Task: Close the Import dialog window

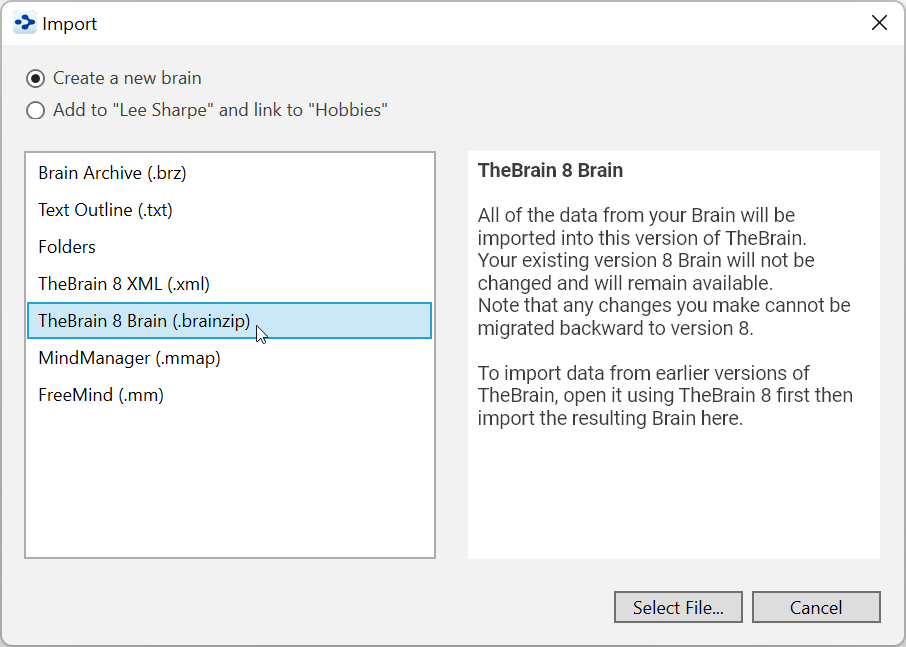Action: point(879,23)
